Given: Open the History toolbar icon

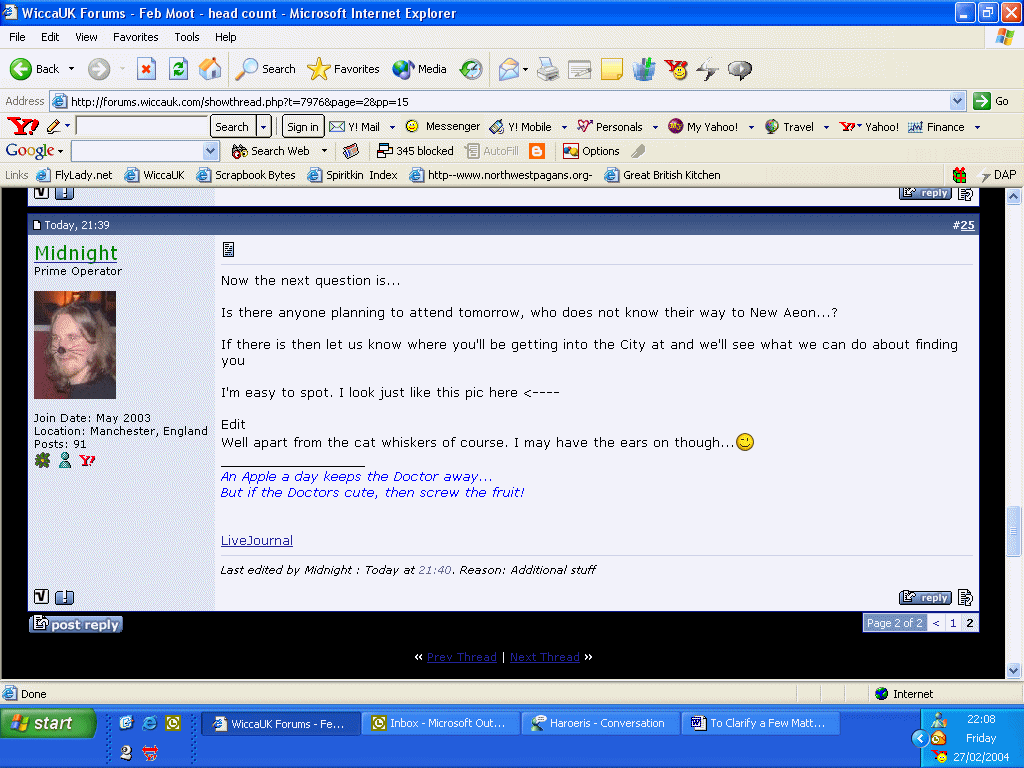Looking at the screenshot, I should click(471, 69).
